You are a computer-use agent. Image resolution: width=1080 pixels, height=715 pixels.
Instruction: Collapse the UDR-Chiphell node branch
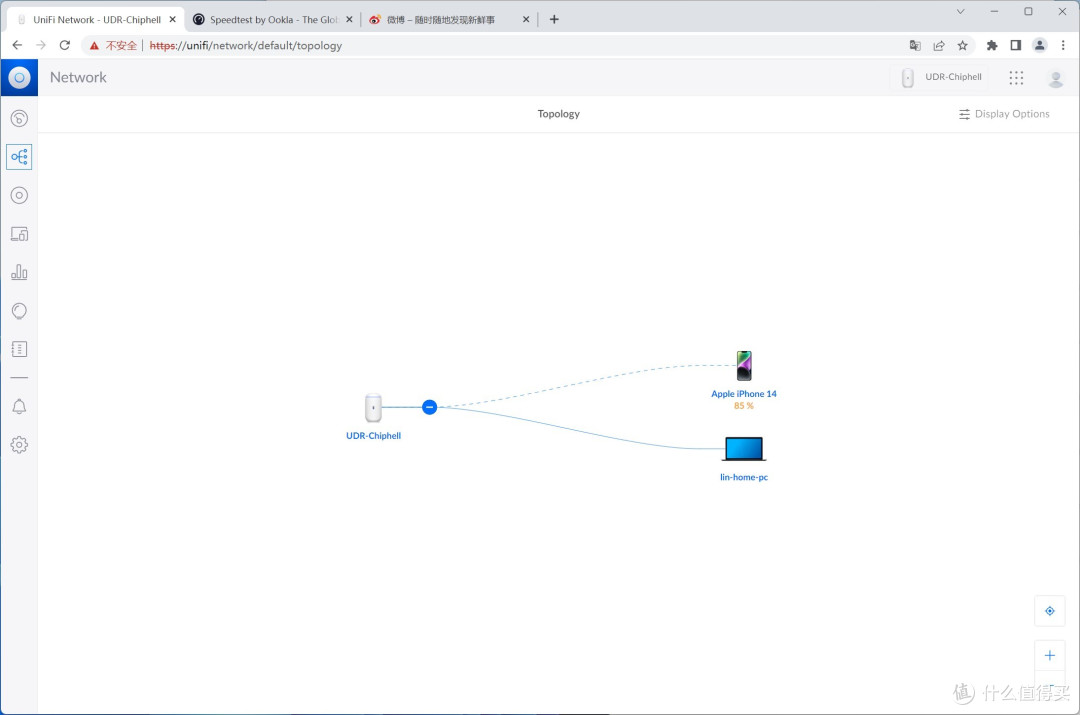pyautogui.click(x=429, y=407)
